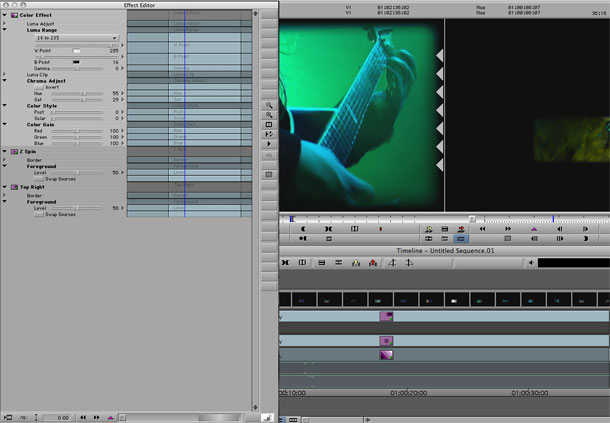Screen dimensions: 610x423
Task: Click the W Point white color swatch
Action: 76,49
